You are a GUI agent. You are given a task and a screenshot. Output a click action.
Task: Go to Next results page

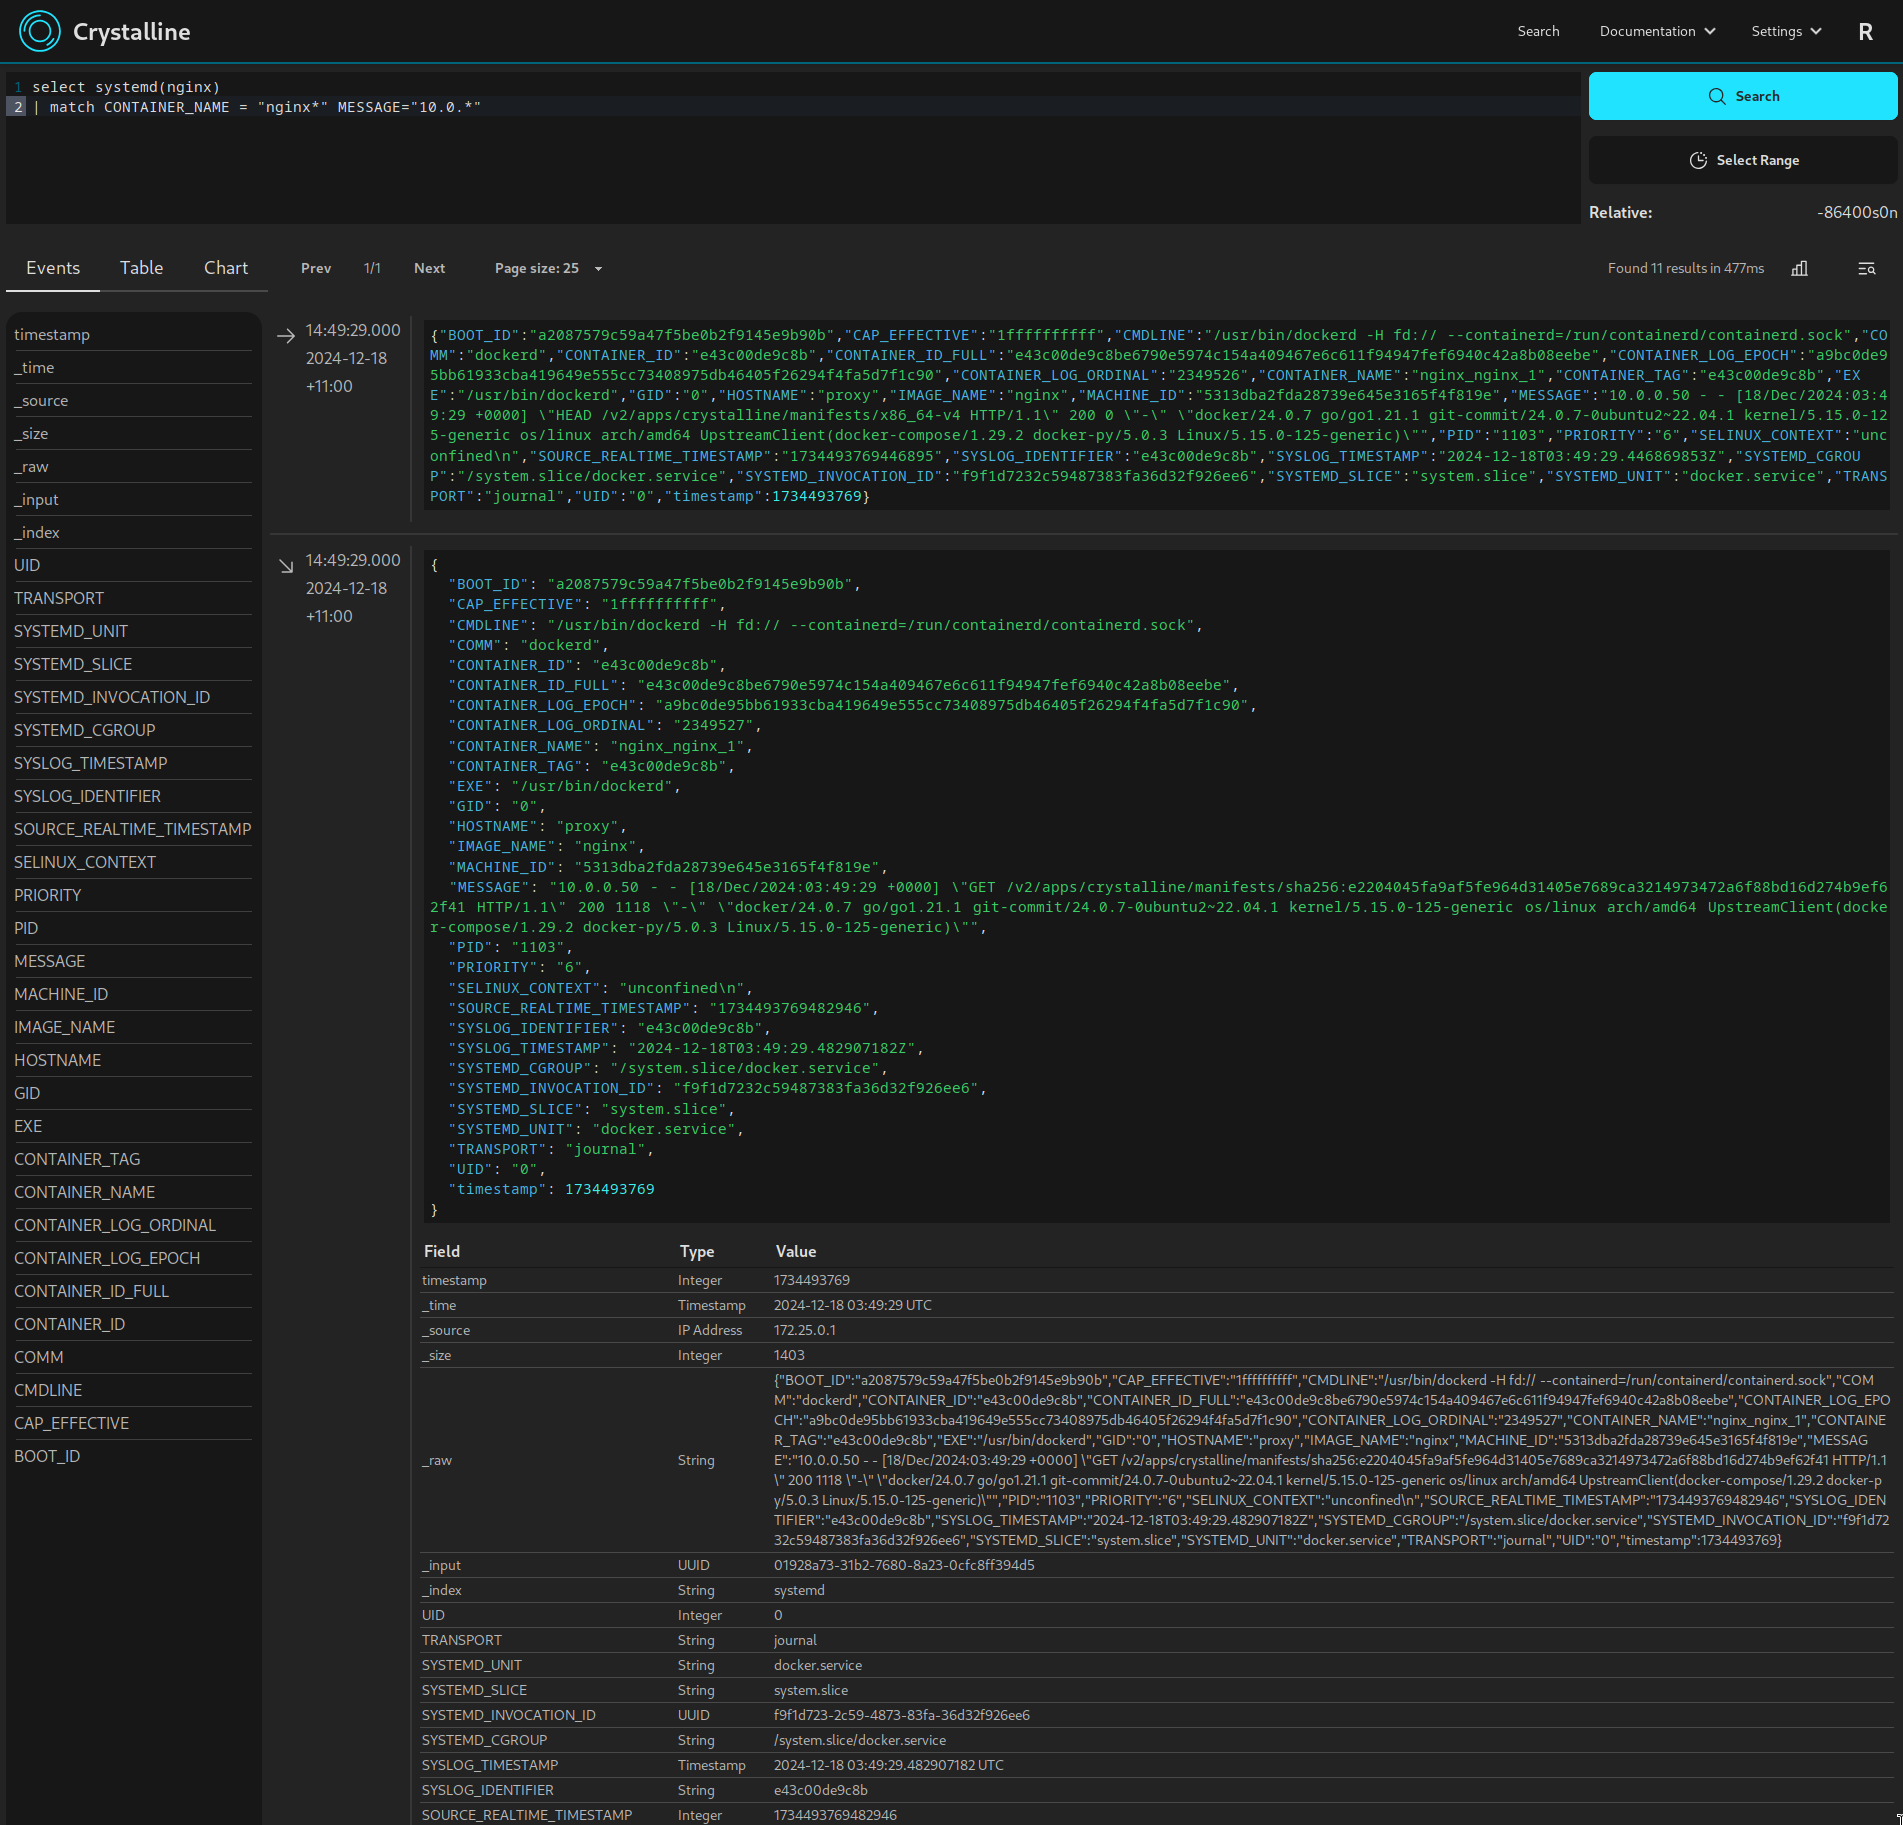pyautogui.click(x=430, y=268)
